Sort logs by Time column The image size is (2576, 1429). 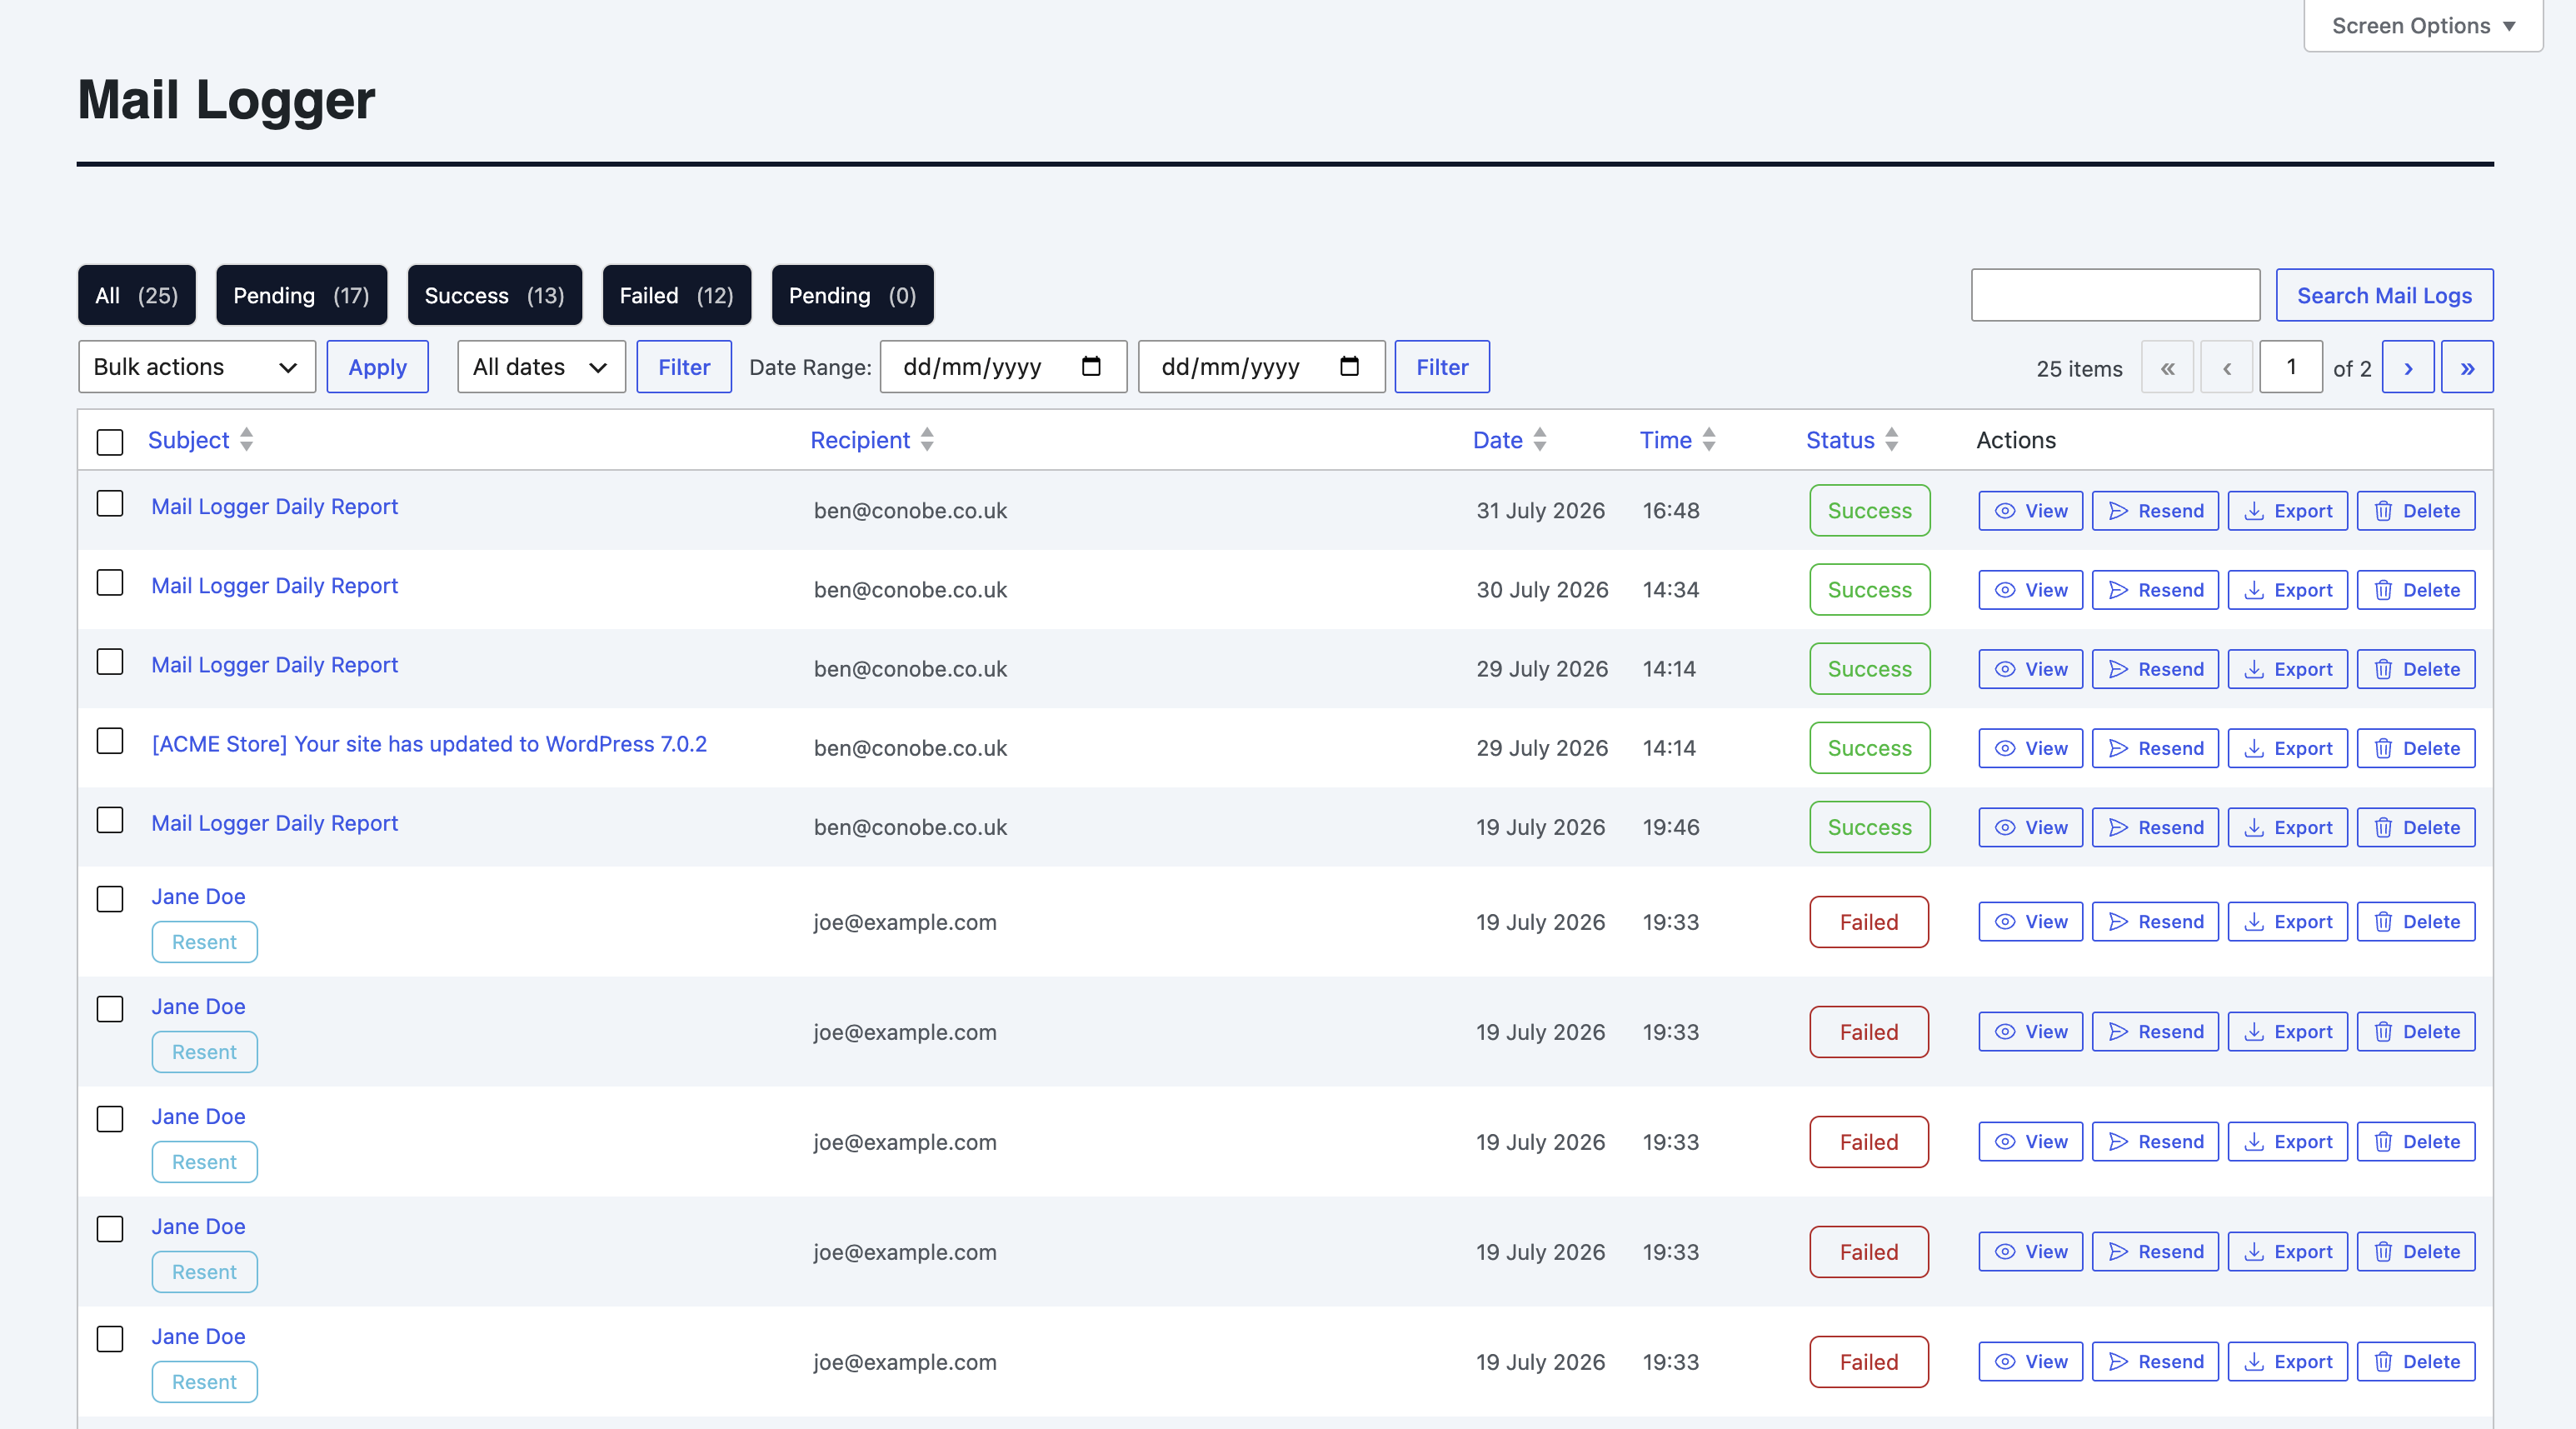coord(1677,440)
